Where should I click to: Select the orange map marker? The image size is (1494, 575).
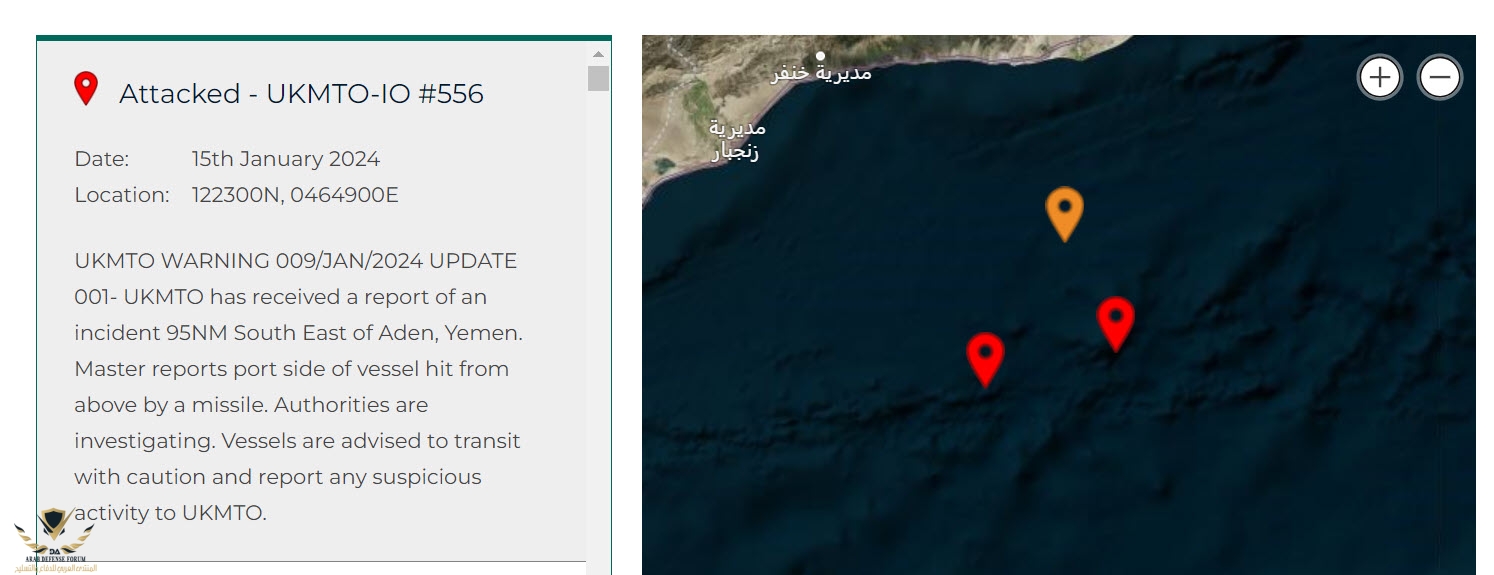coord(1064,211)
